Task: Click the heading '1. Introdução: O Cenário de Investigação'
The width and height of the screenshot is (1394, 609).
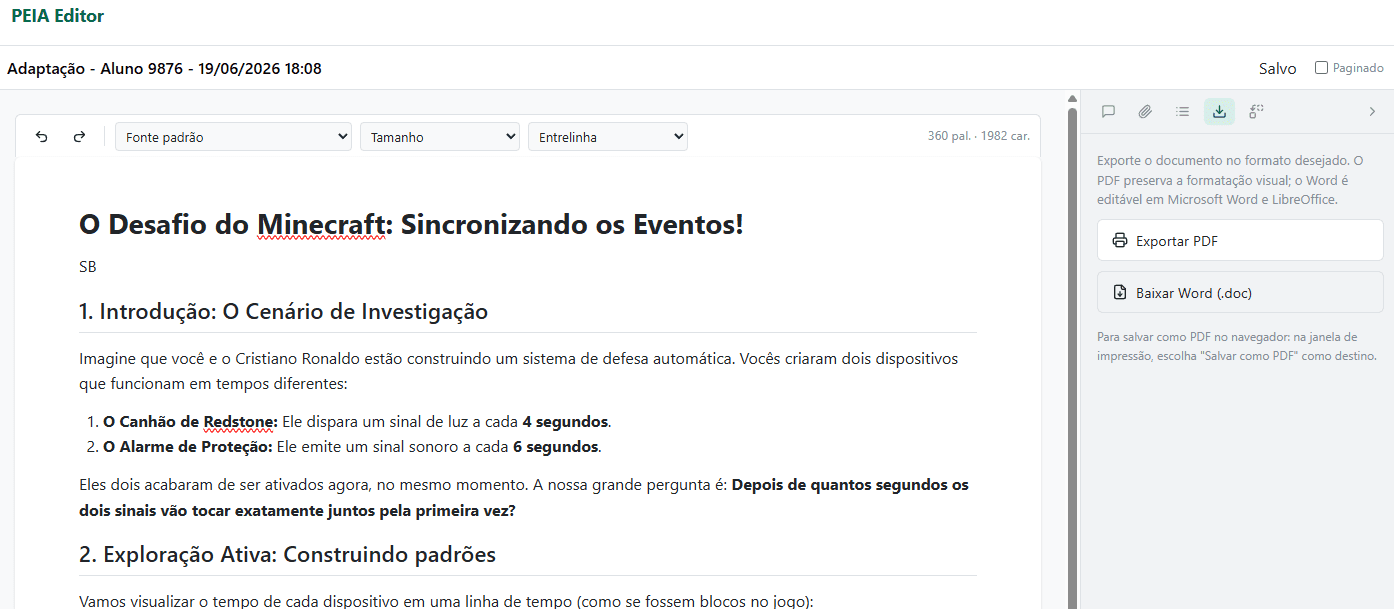Action: [283, 312]
